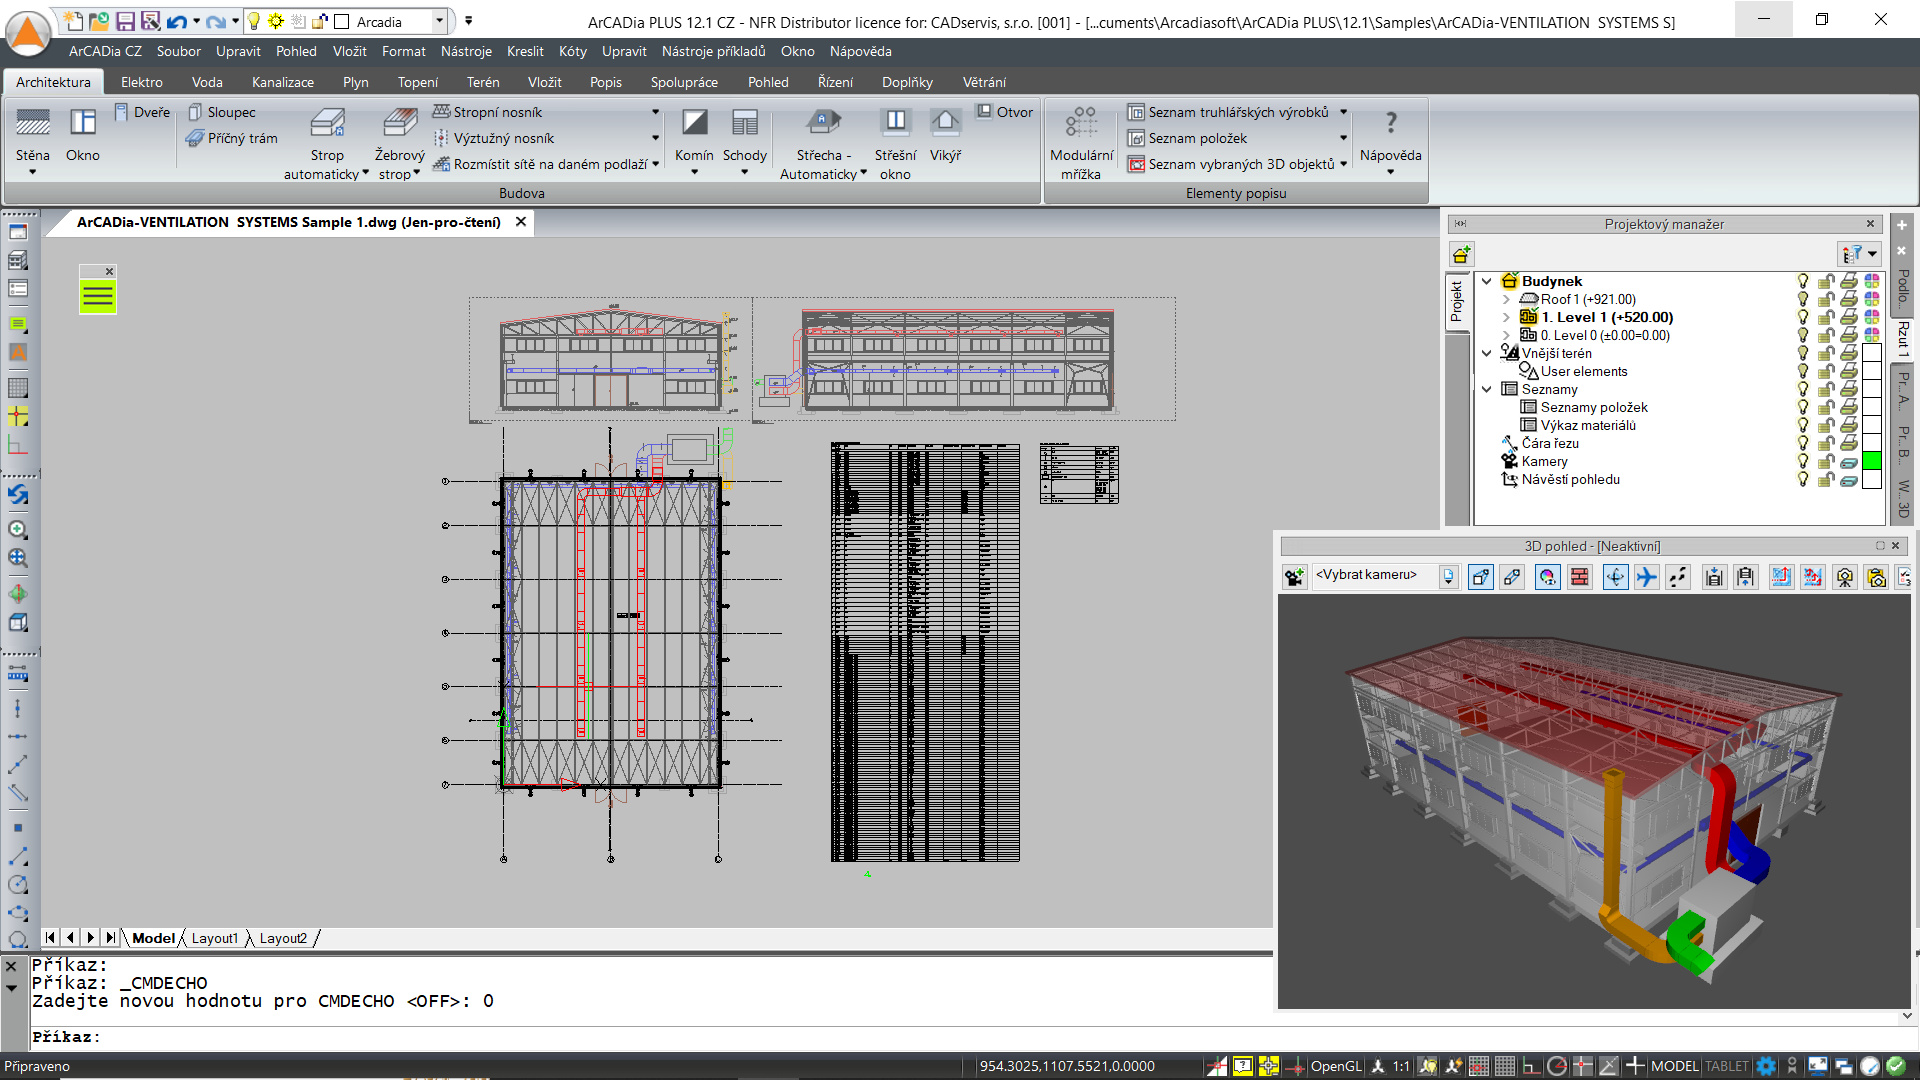
Task: Collapse the Seznamy tree node
Action: pyautogui.click(x=1487, y=389)
